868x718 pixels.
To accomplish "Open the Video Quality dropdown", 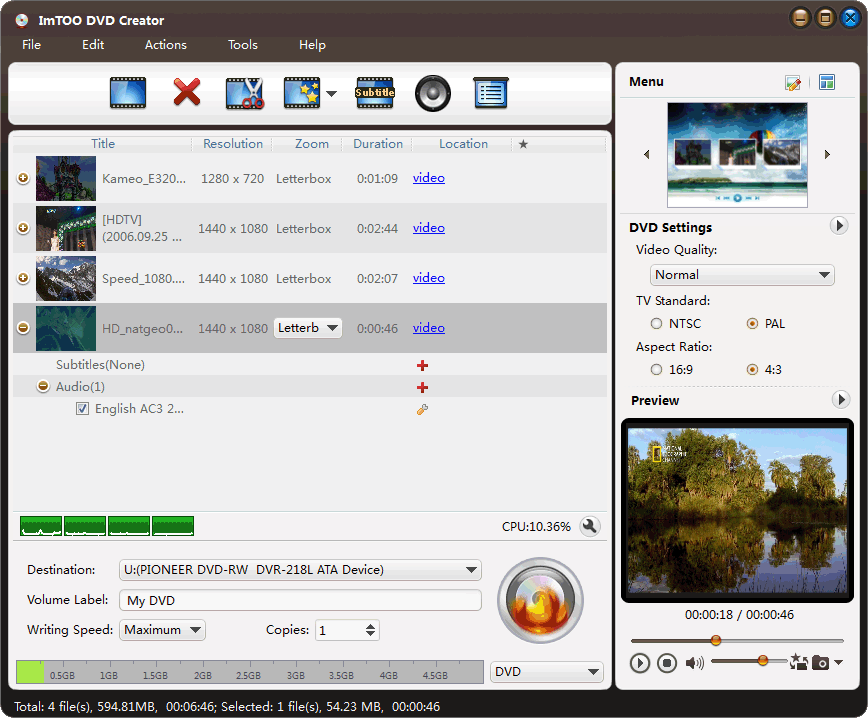I will pyautogui.click(x=742, y=275).
